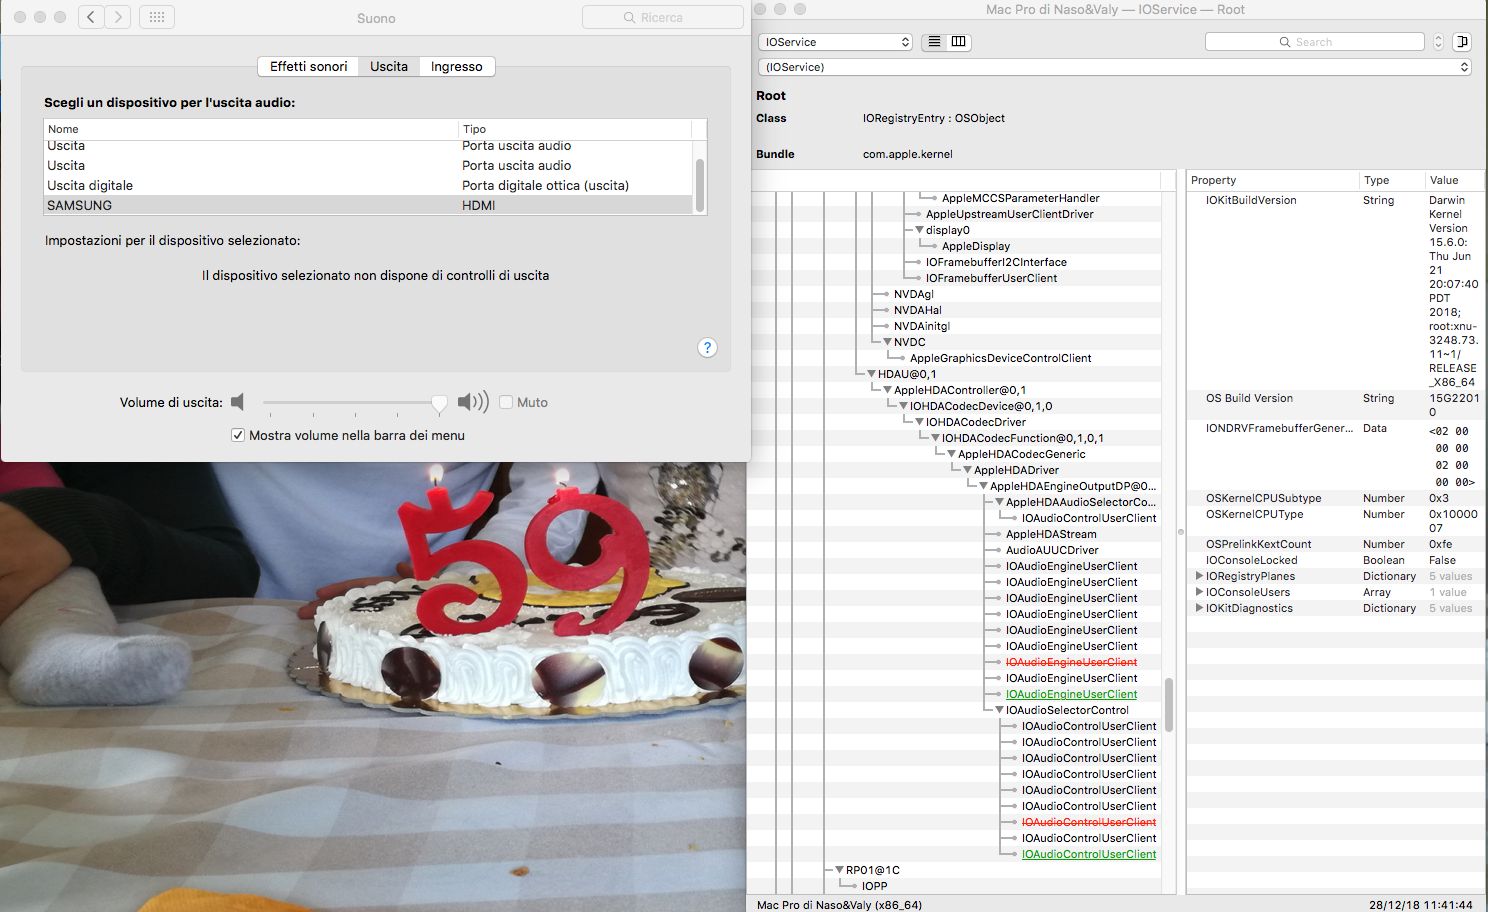Go back in the Suono preferences window
1488x912 pixels.
[91, 17]
